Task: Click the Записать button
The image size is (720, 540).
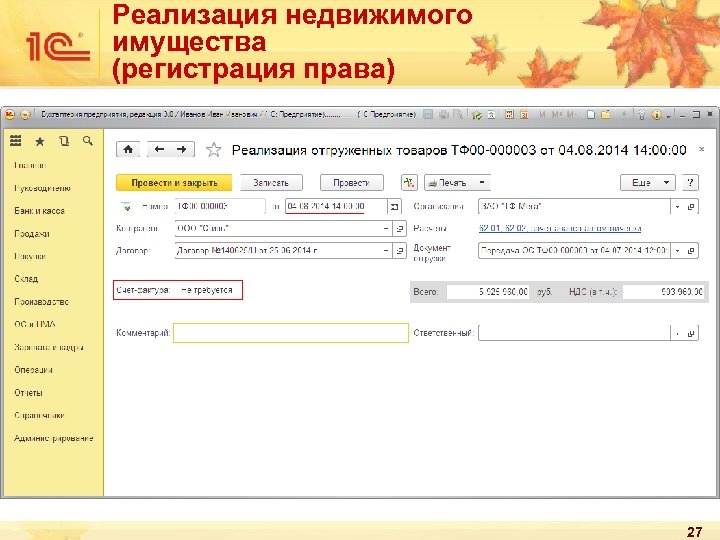Action: [x=271, y=182]
